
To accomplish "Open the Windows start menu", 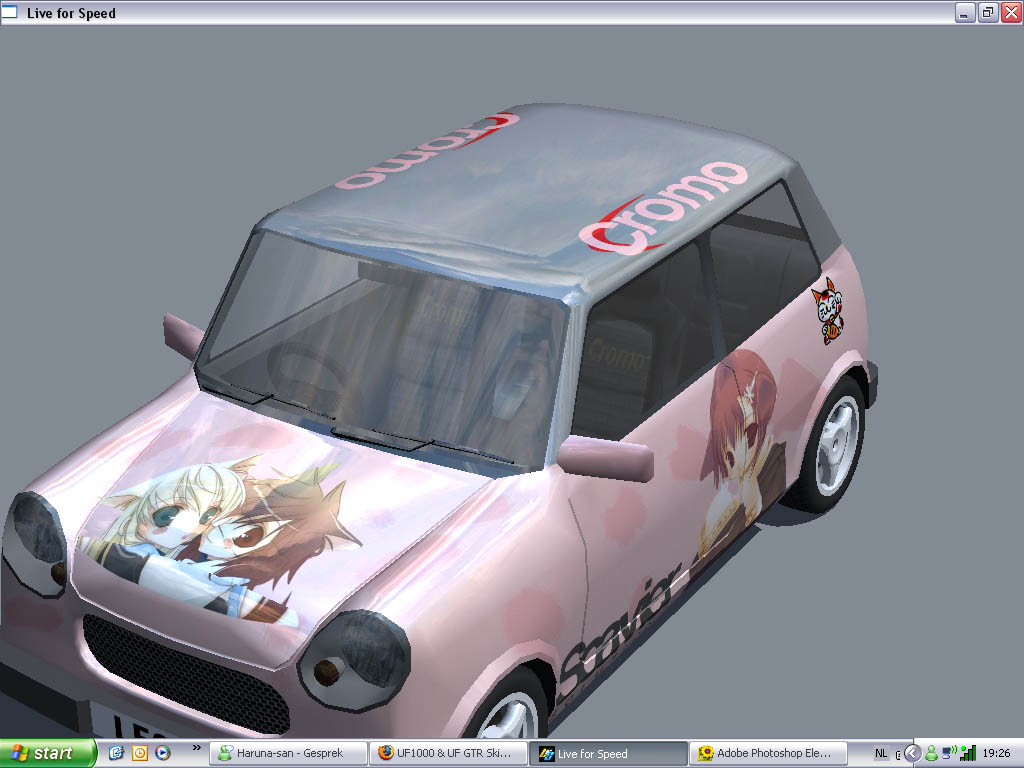I will click(48, 753).
